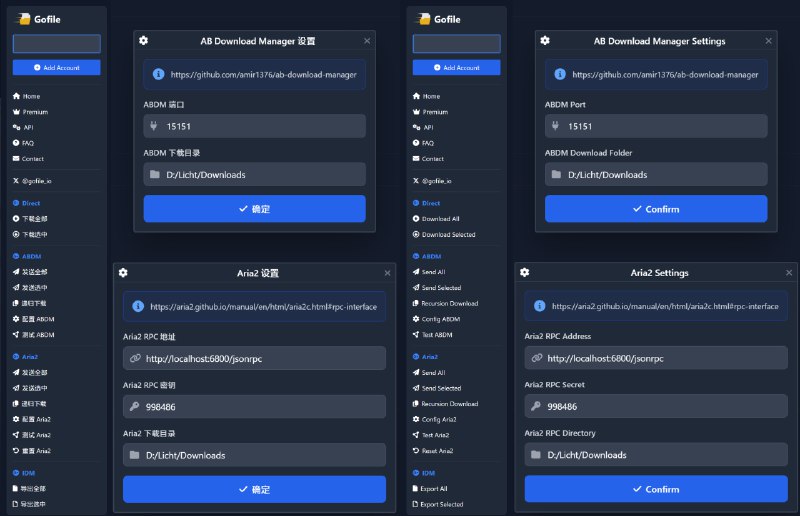Open Premium in the English sidebar
This screenshot has width=800, height=516.
click(430, 112)
